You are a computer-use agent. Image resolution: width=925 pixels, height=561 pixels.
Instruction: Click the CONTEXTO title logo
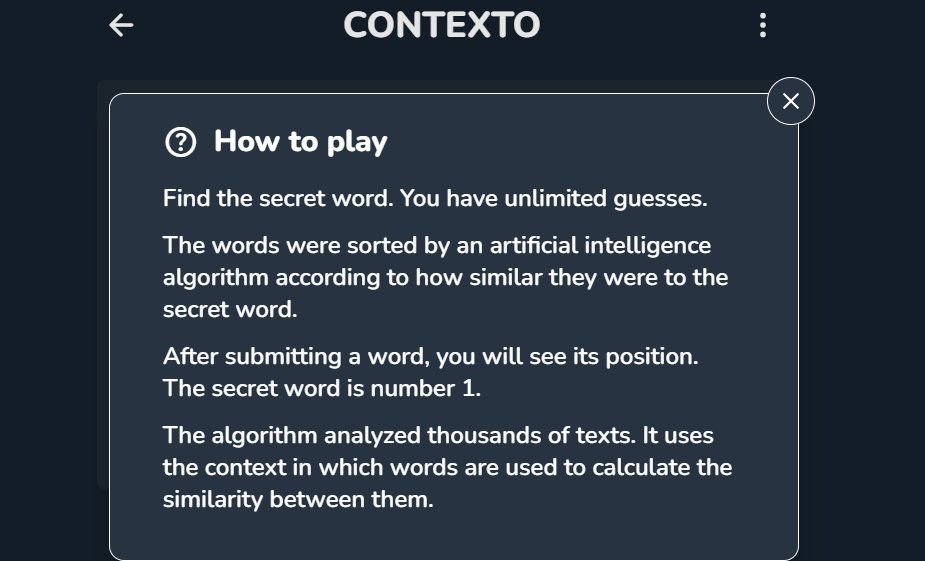[441, 25]
